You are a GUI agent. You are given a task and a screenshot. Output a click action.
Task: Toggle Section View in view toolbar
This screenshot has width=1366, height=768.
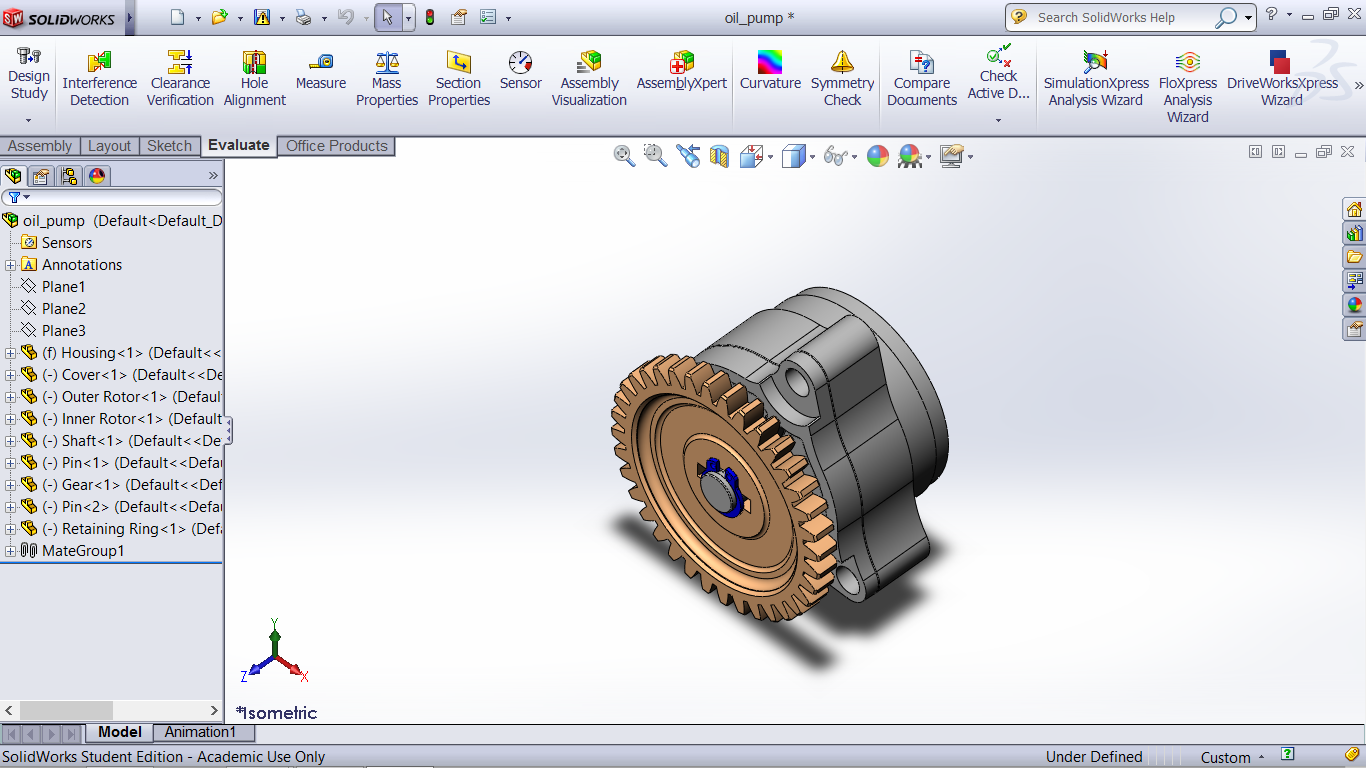tap(719, 156)
